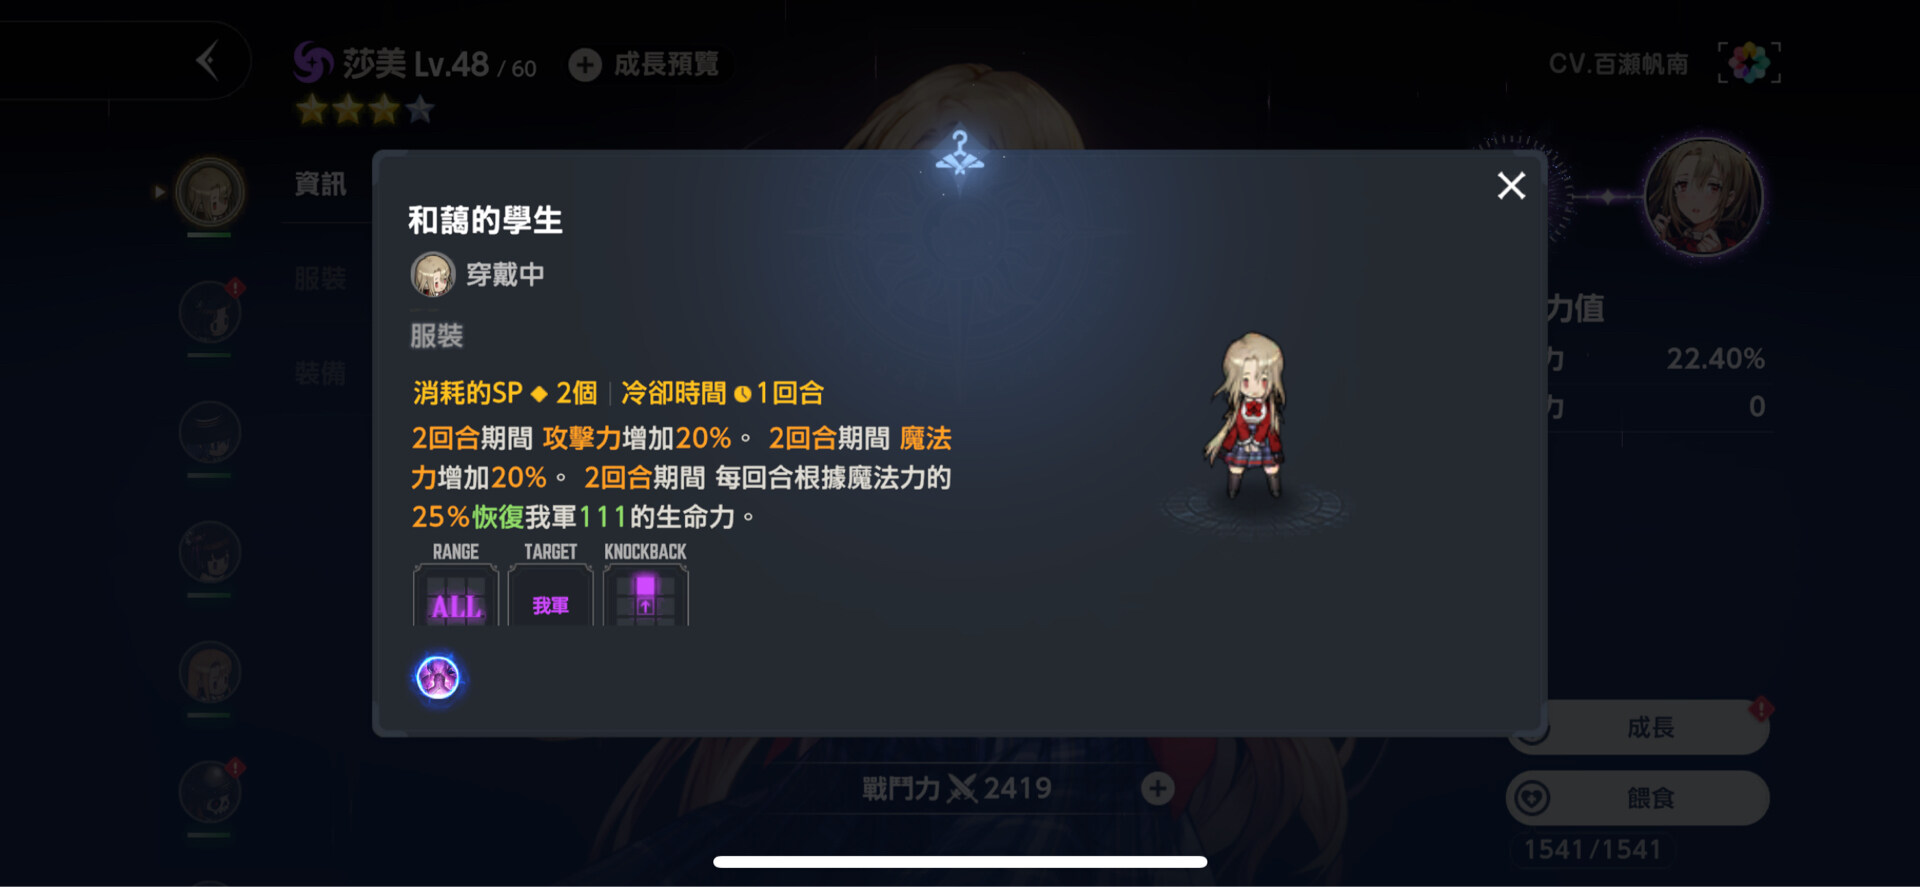Click the hanger costume icon atop popup
The image size is (1920, 887).
coord(960,153)
